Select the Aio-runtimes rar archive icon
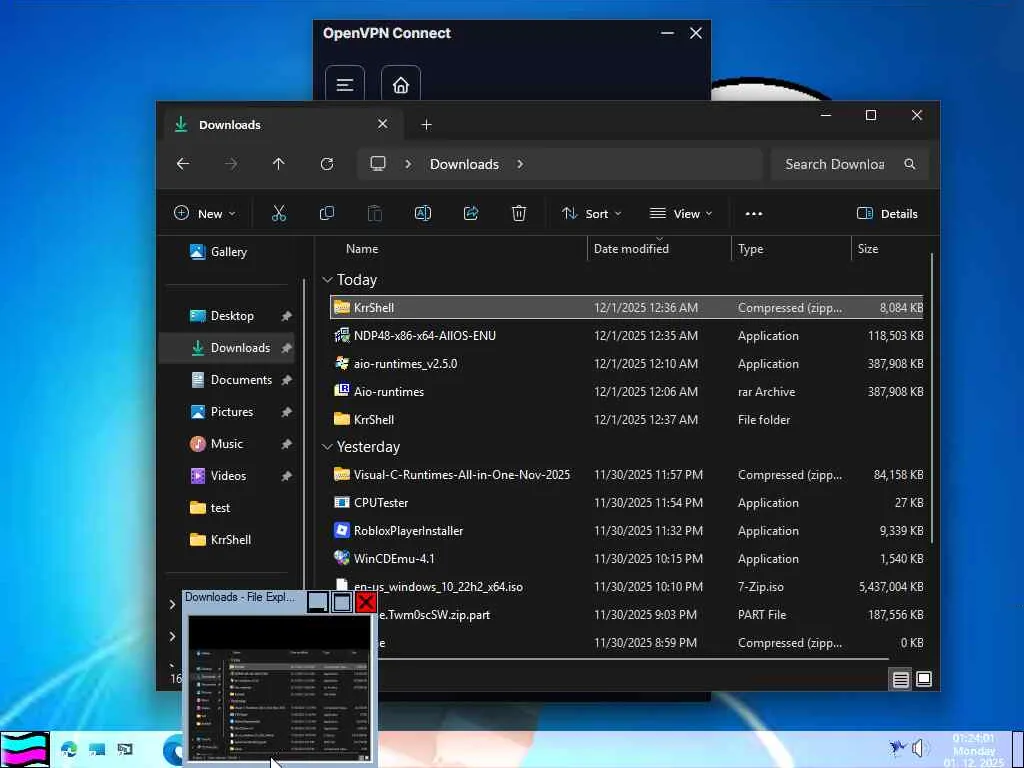Screen dimensions: 1024x768 click(x=342, y=391)
